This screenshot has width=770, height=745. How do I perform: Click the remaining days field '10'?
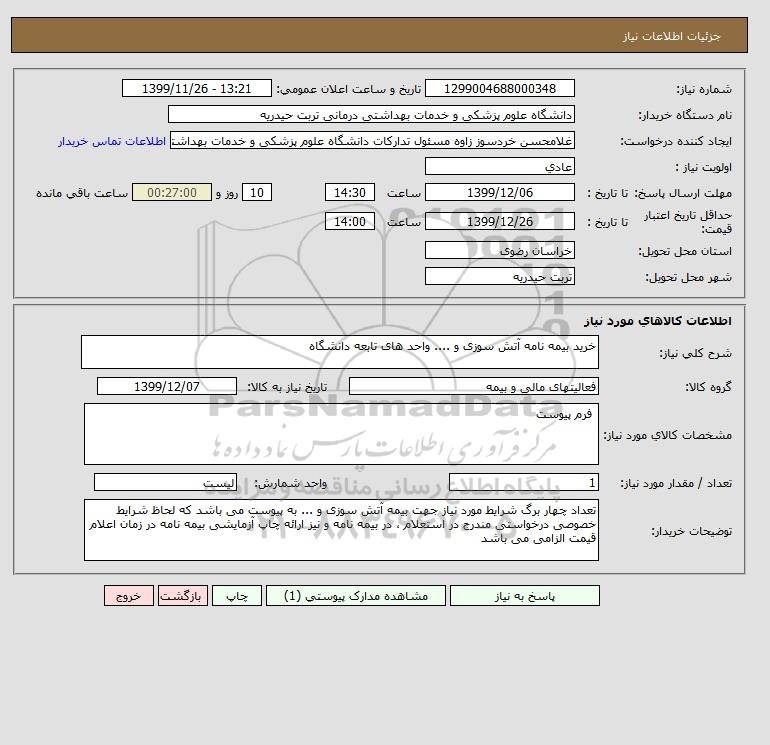tap(257, 193)
